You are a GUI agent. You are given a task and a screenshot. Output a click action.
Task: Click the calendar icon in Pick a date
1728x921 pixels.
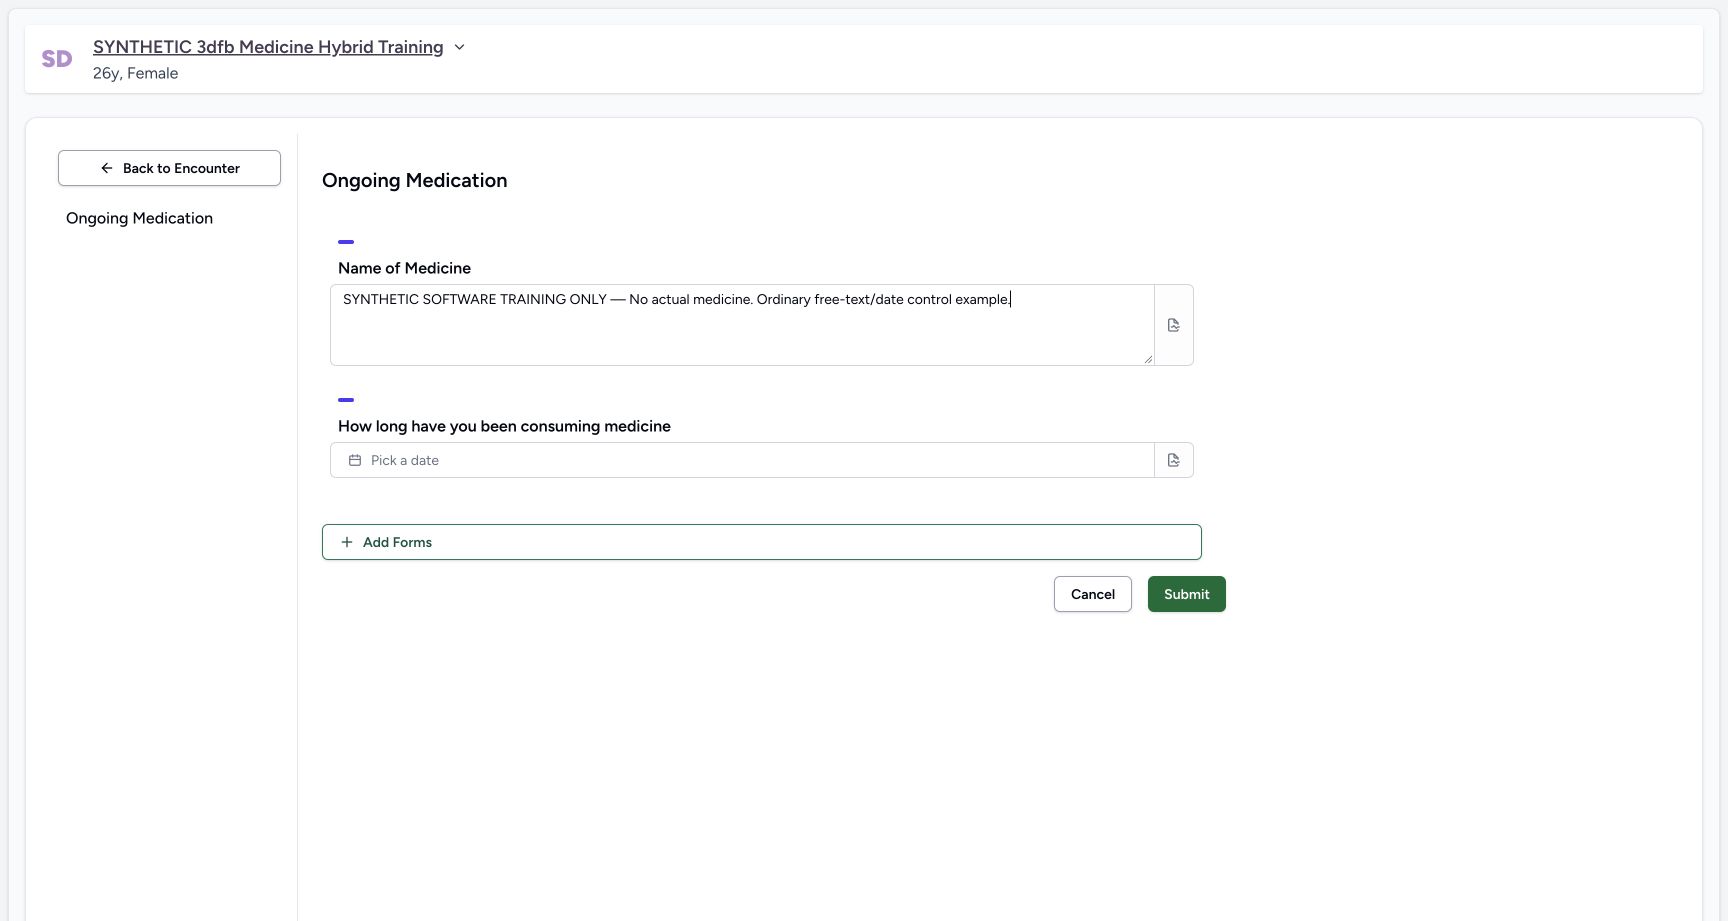pyautogui.click(x=354, y=460)
